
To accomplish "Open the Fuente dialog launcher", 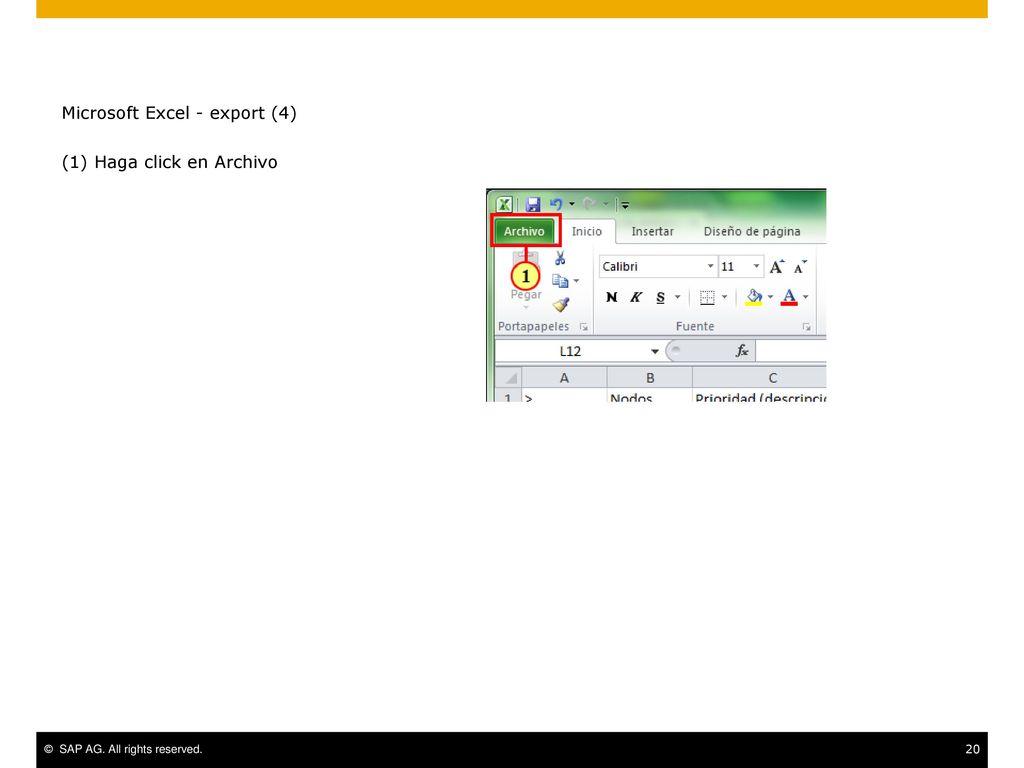I will click(807, 327).
